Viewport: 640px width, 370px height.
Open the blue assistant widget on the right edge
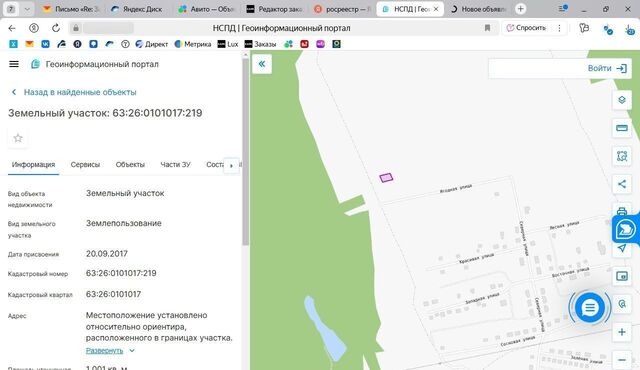point(626,229)
